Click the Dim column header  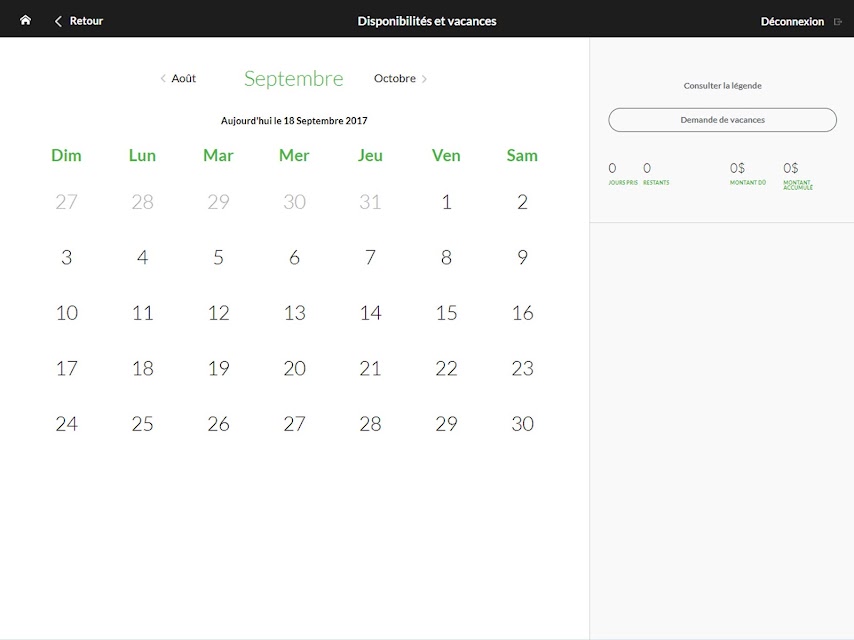(x=66, y=155)
